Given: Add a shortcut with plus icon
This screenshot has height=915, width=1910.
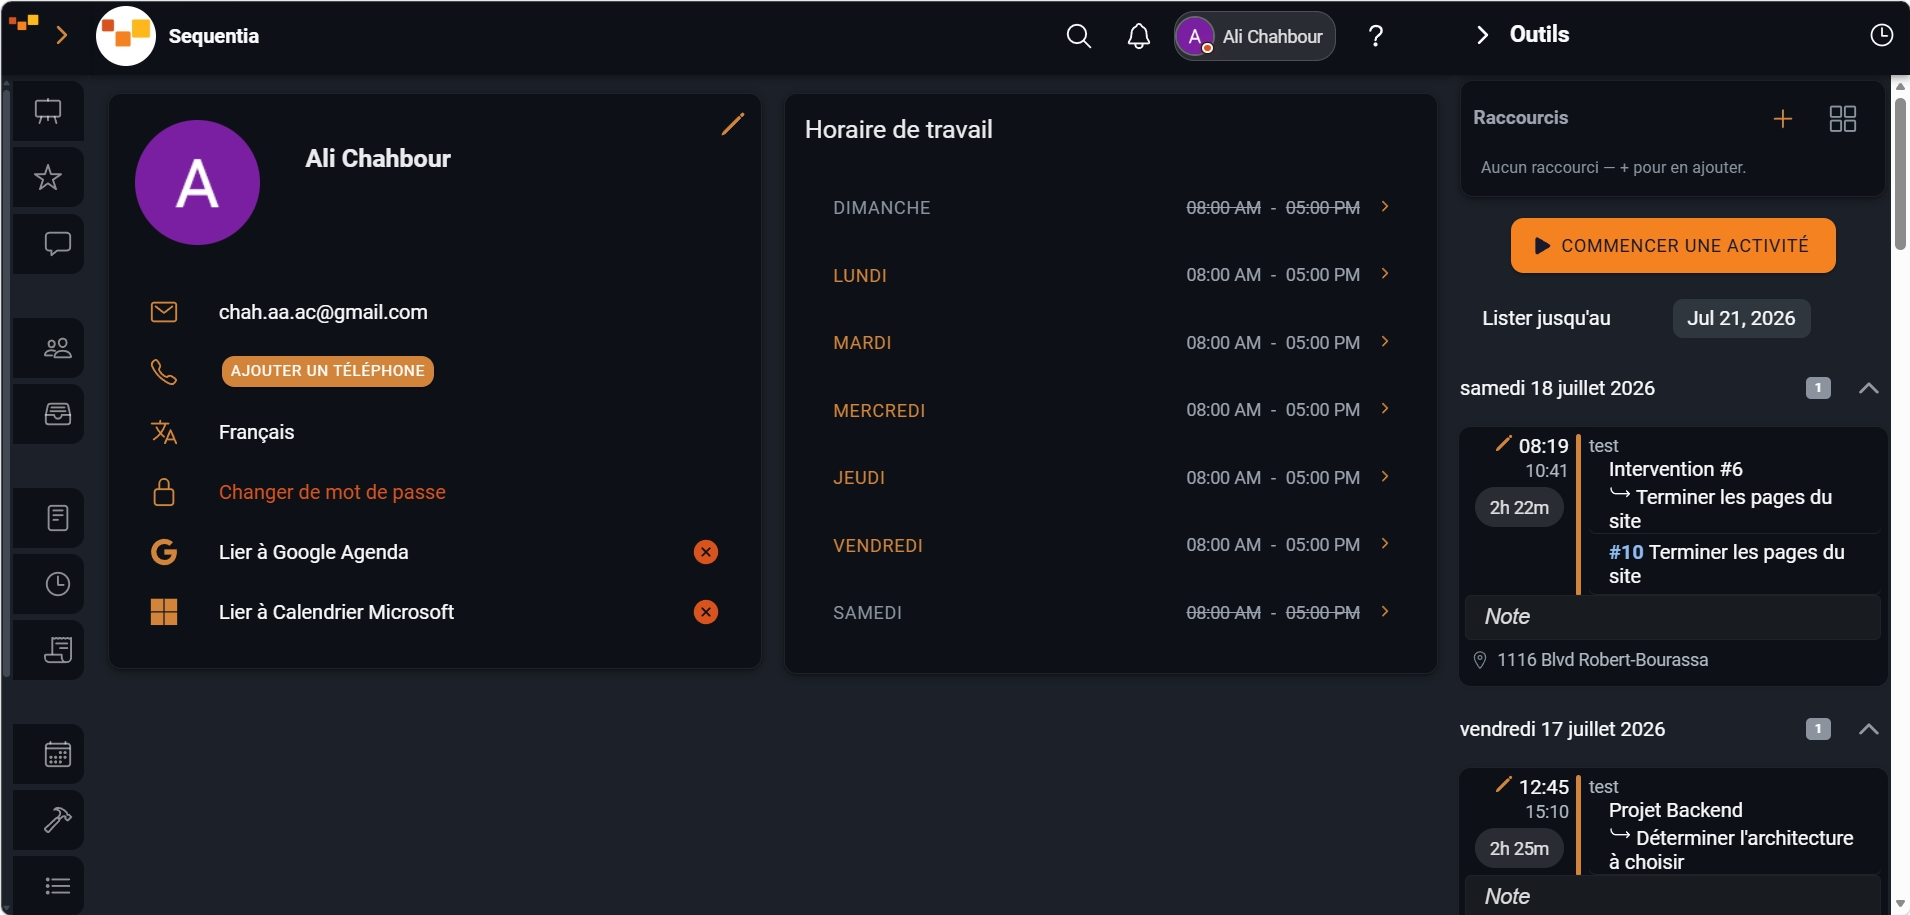Looking at the screenshot, I should tap(1783, 119).
